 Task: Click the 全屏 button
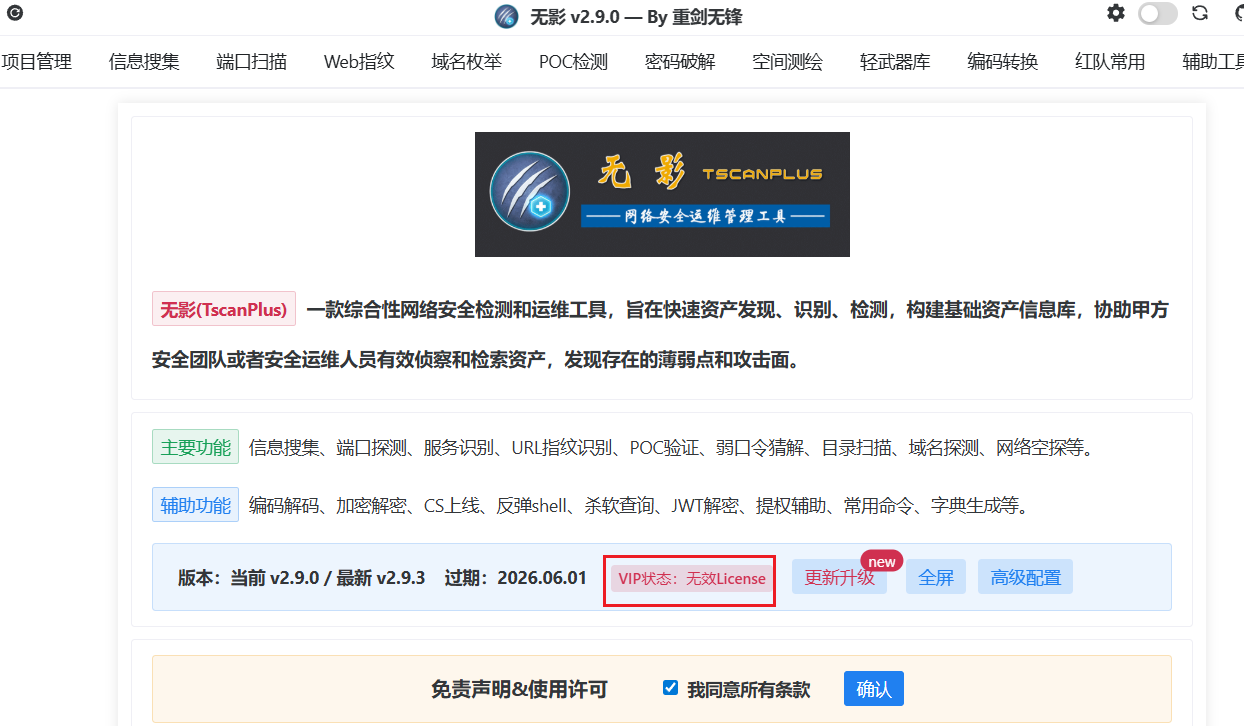[936, 577]
